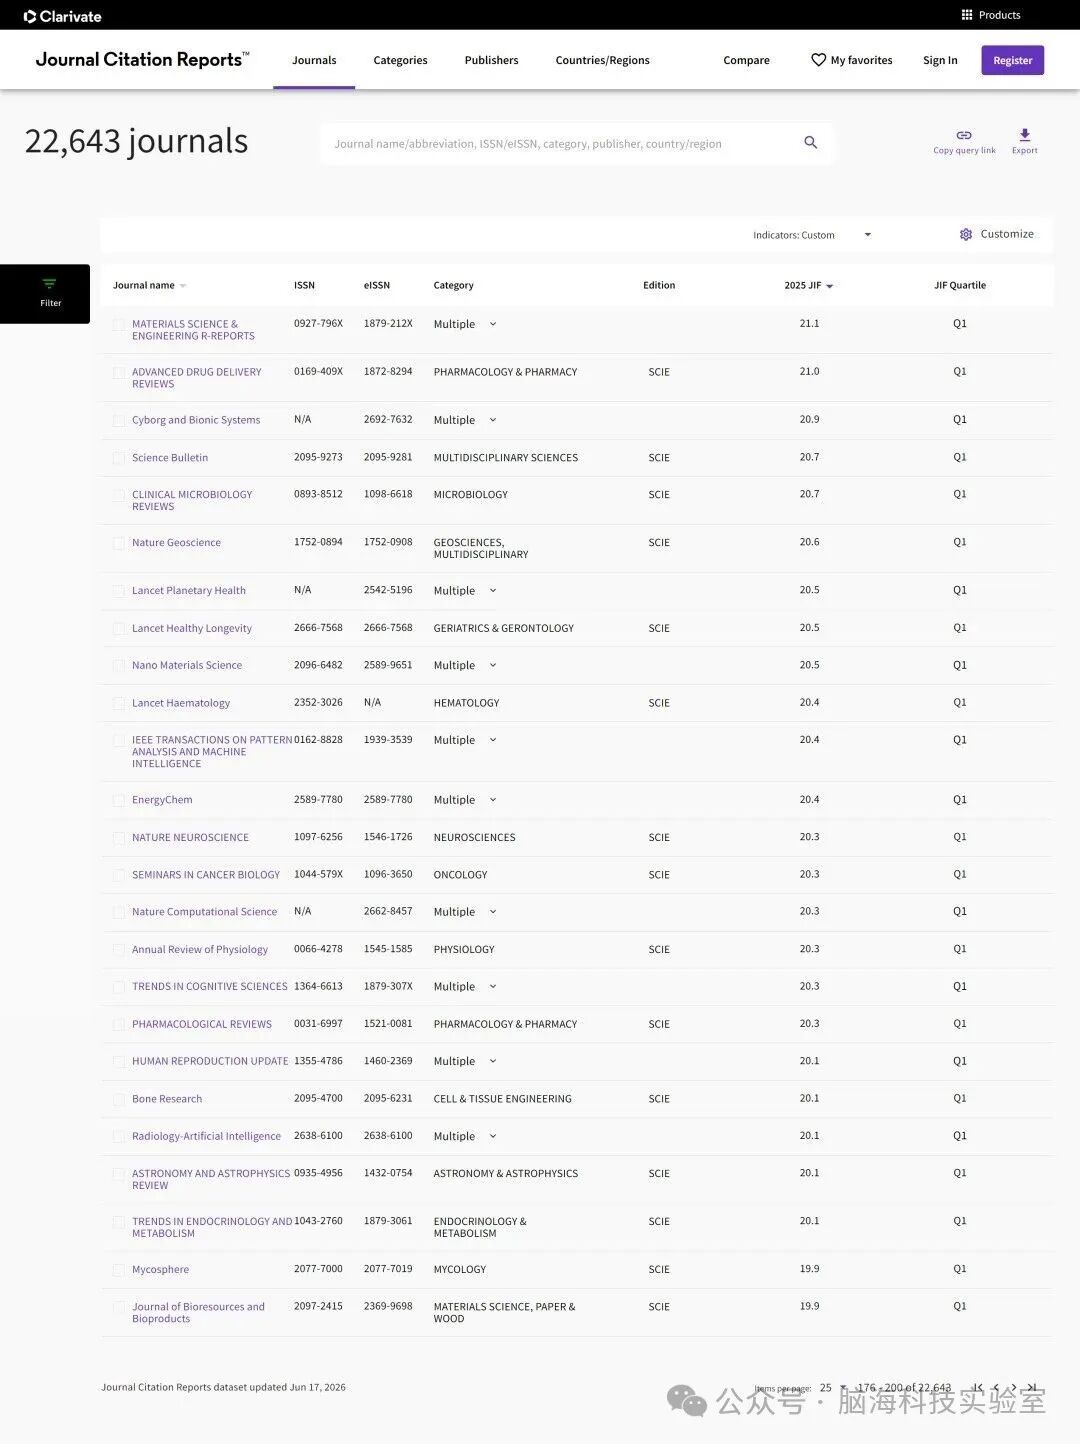This screenshot has height=1444, width=1080.
Task: Switch to the Categories tab
Action: point(400,60)
